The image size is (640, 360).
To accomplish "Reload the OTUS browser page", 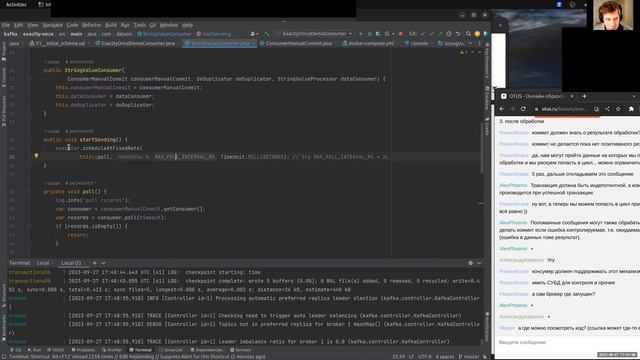I will pos(523,109).
